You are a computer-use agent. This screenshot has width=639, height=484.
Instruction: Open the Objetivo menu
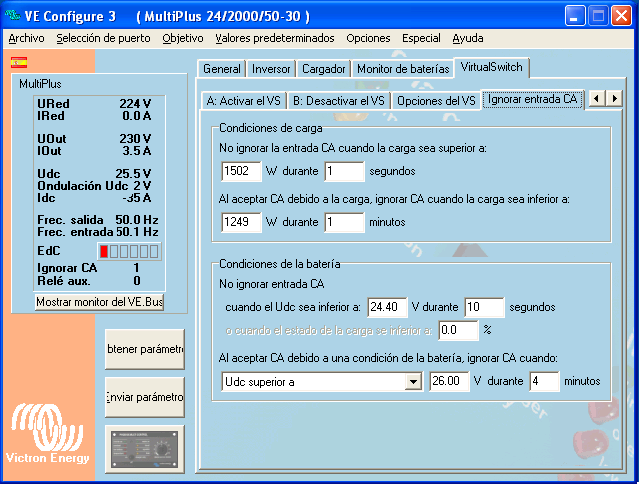click(x=183, y=38)
